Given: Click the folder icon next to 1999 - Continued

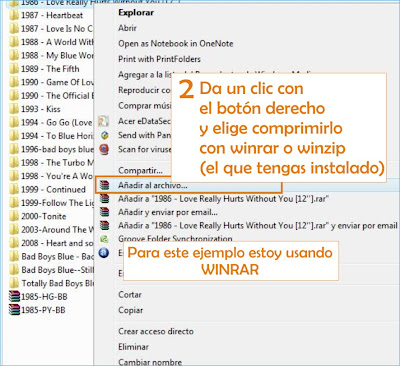Looking at the screenshot, I should [14, 190].
